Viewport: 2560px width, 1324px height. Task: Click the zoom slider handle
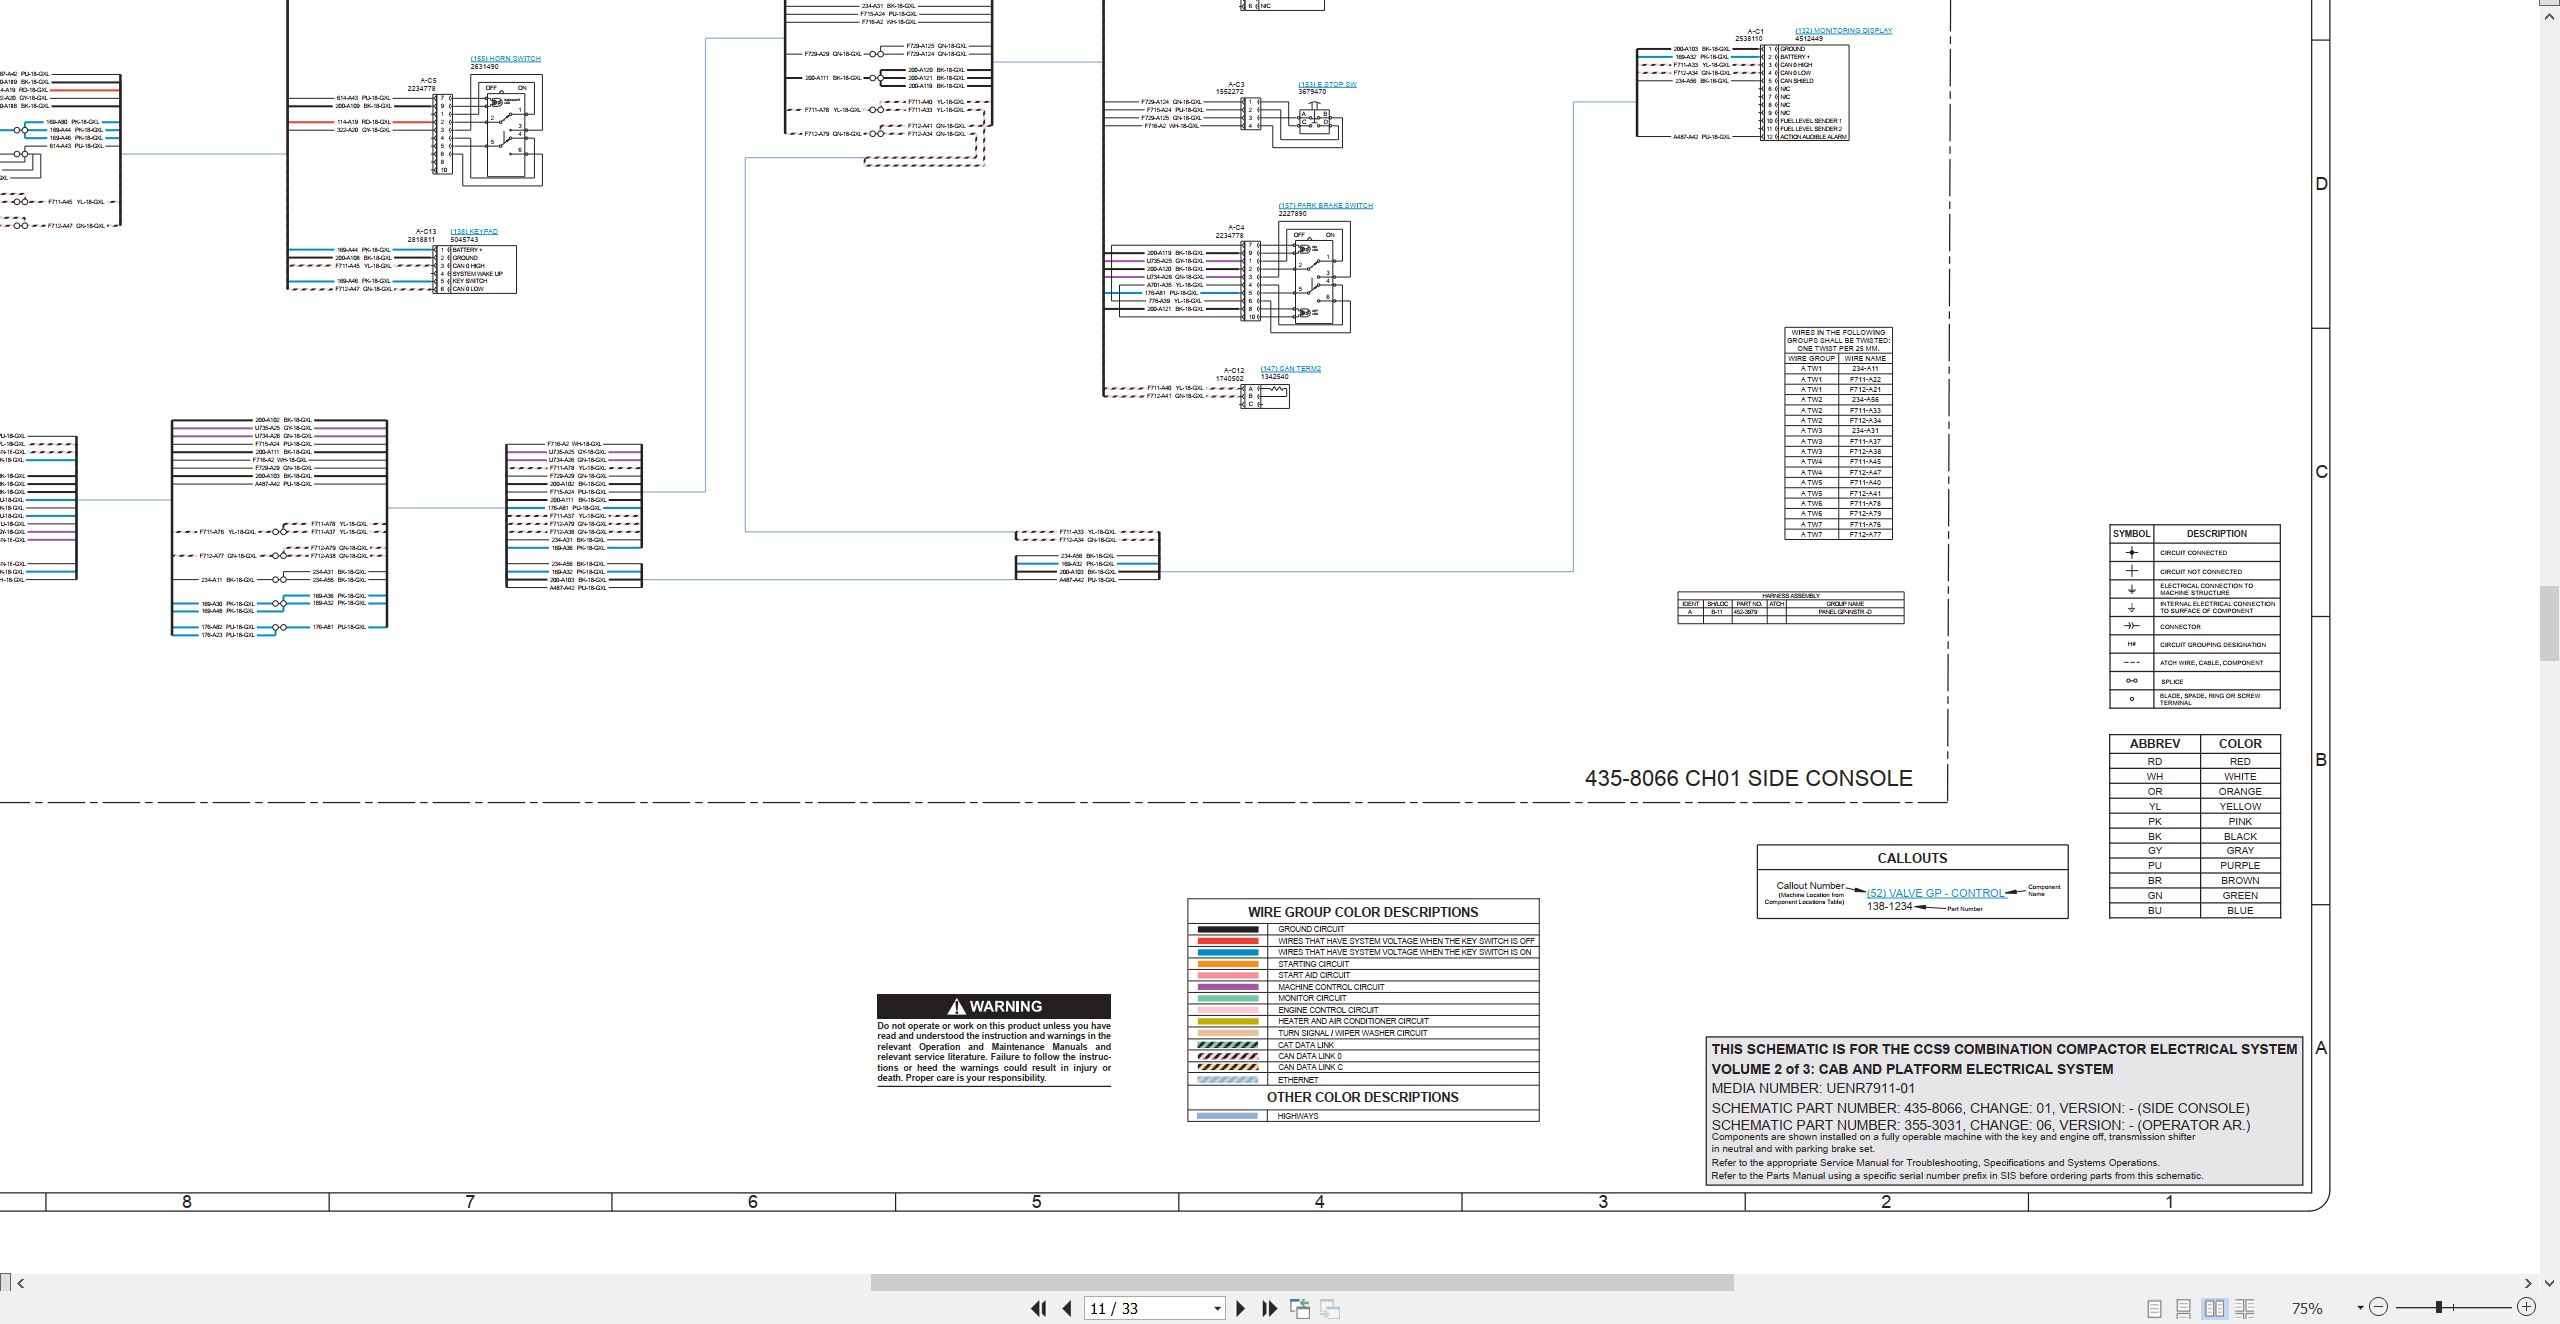coord(2439,1307)
